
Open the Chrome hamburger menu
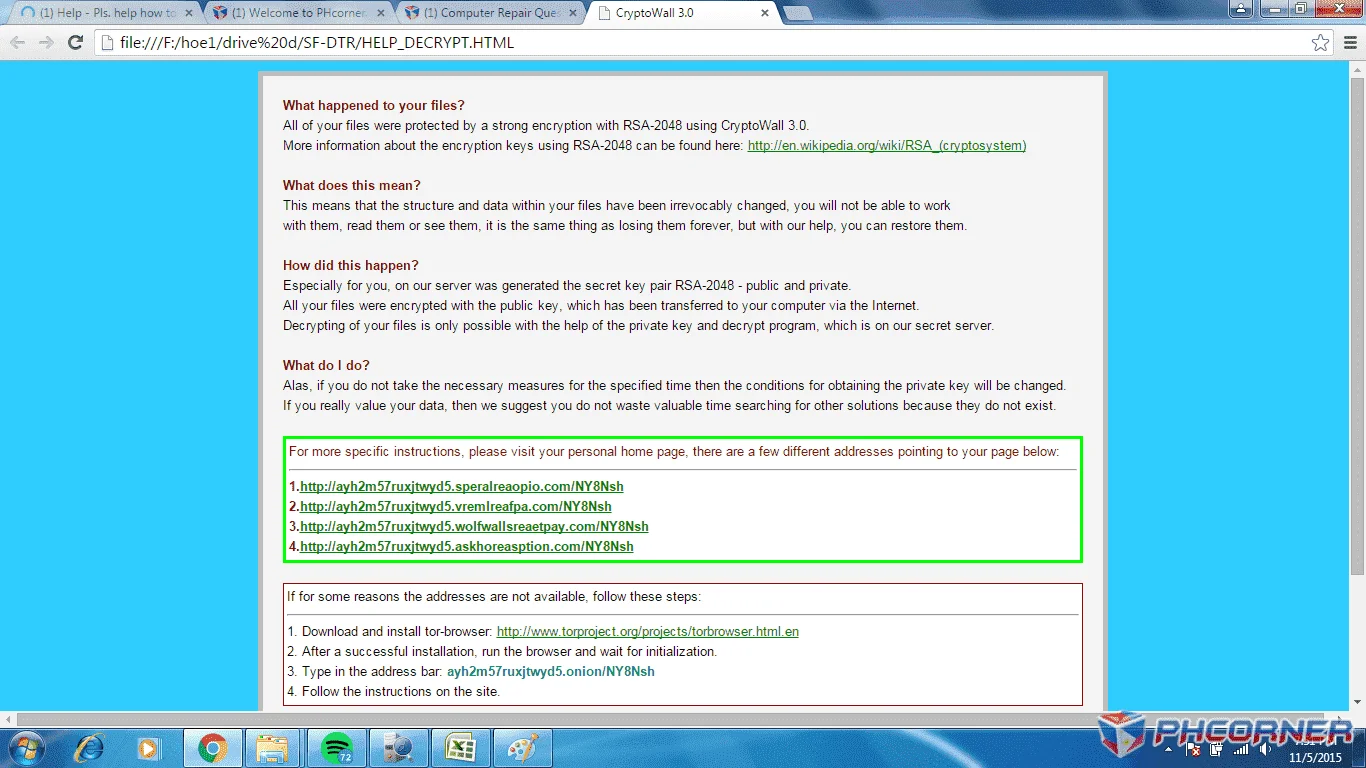pyautogui.click(x=1349, y=43)
